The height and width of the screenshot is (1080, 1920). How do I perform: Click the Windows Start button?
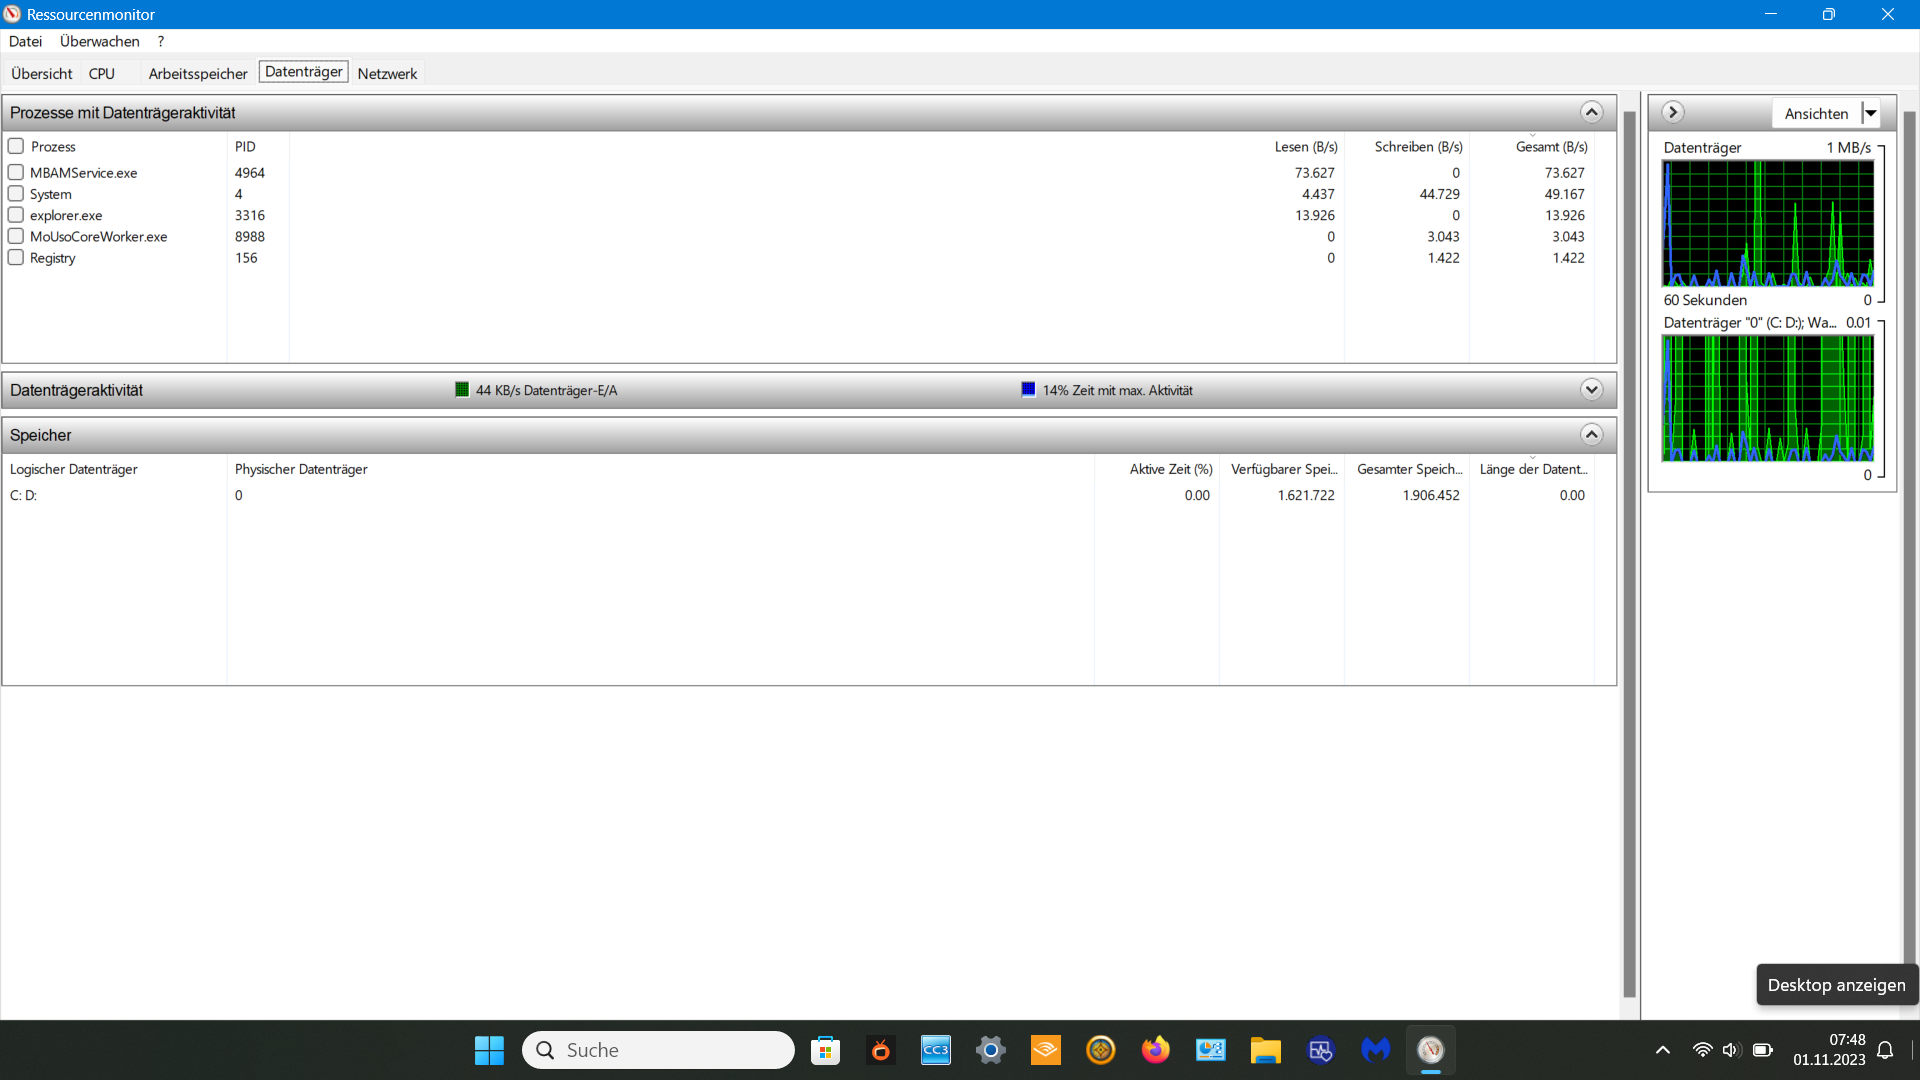point(489,1050)
